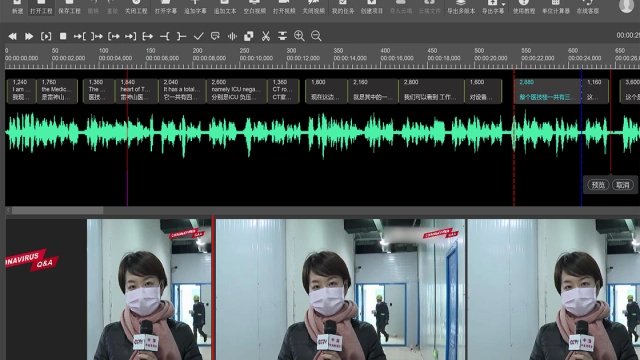Click the overlapping squares icon
Screen dimensions: 640x360
(249, 36)
